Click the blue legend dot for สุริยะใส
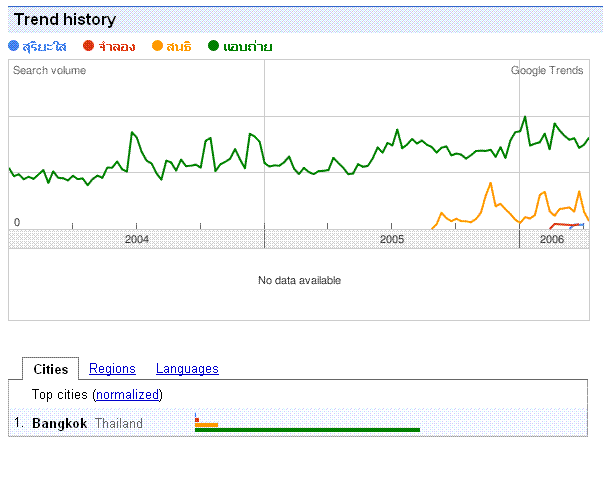Screen dimensions: 610x503 pos(14,46)
